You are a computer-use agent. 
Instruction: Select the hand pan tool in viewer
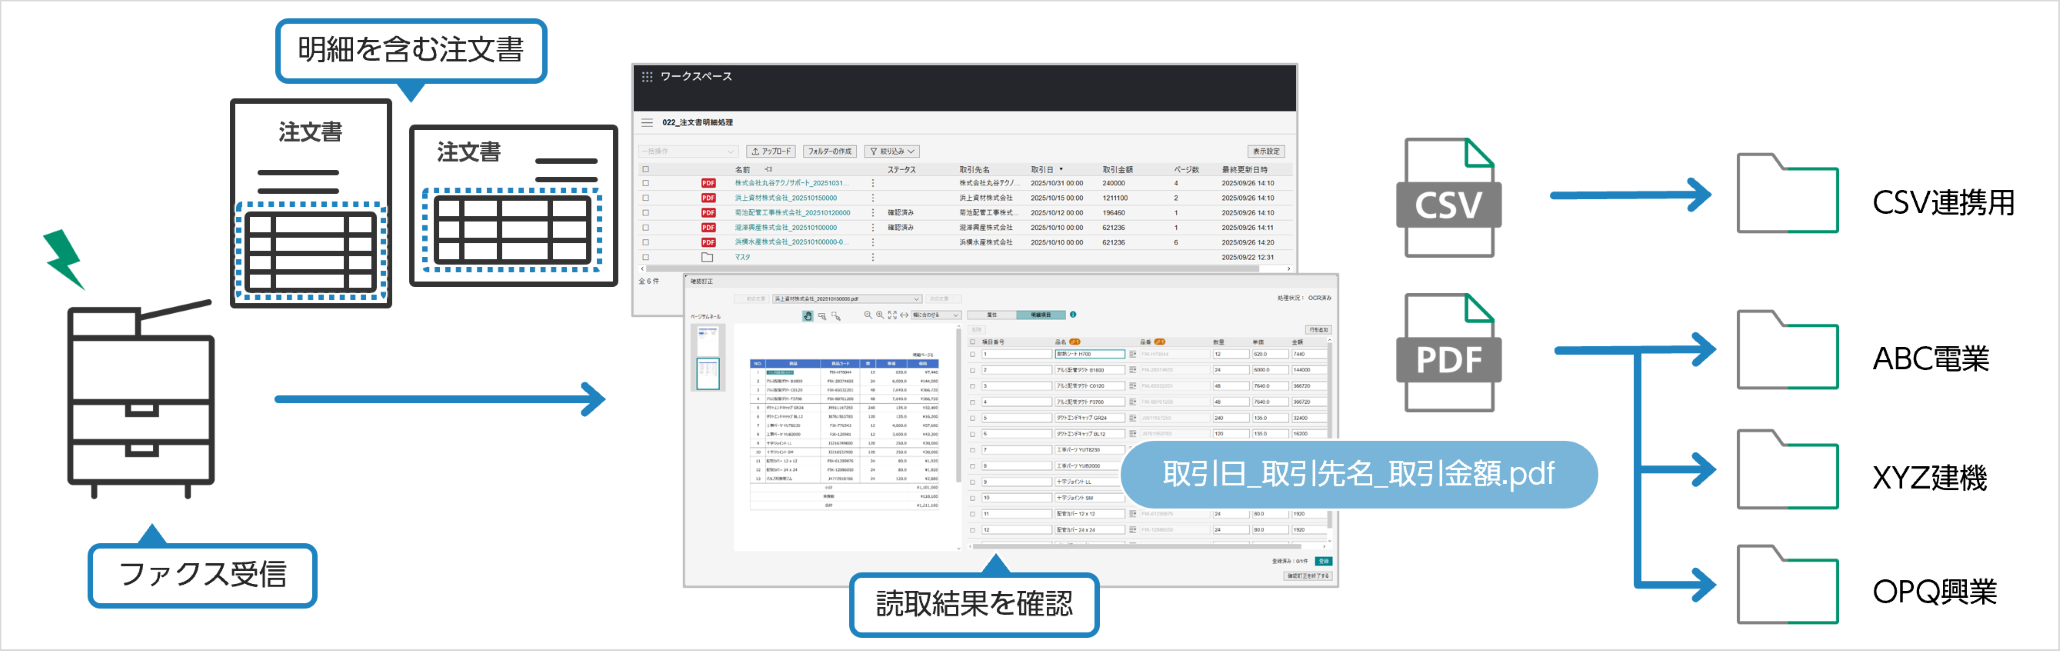(808, 316)
